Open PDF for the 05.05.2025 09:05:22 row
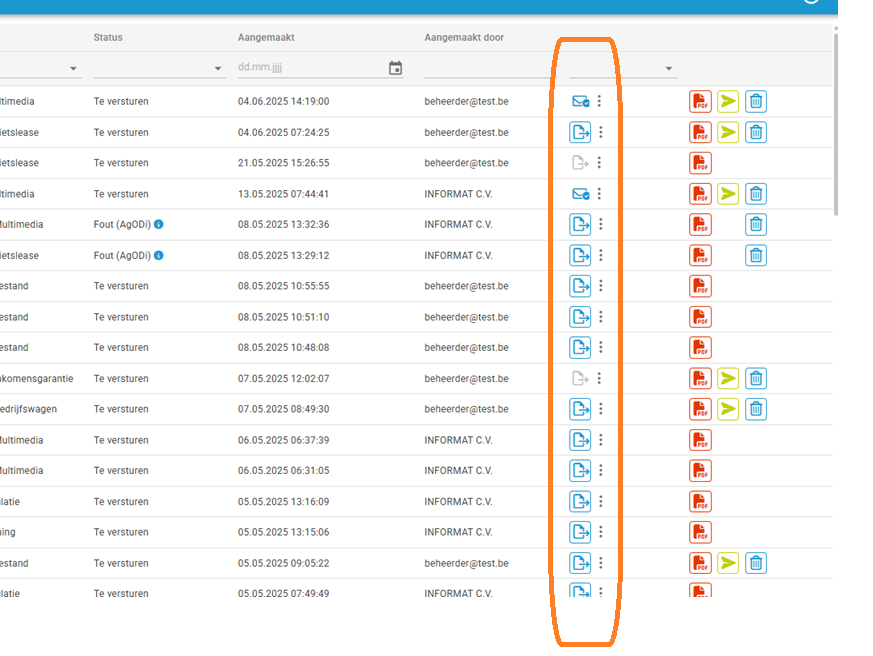The image size is (873, 656). [x=700, y=563]
